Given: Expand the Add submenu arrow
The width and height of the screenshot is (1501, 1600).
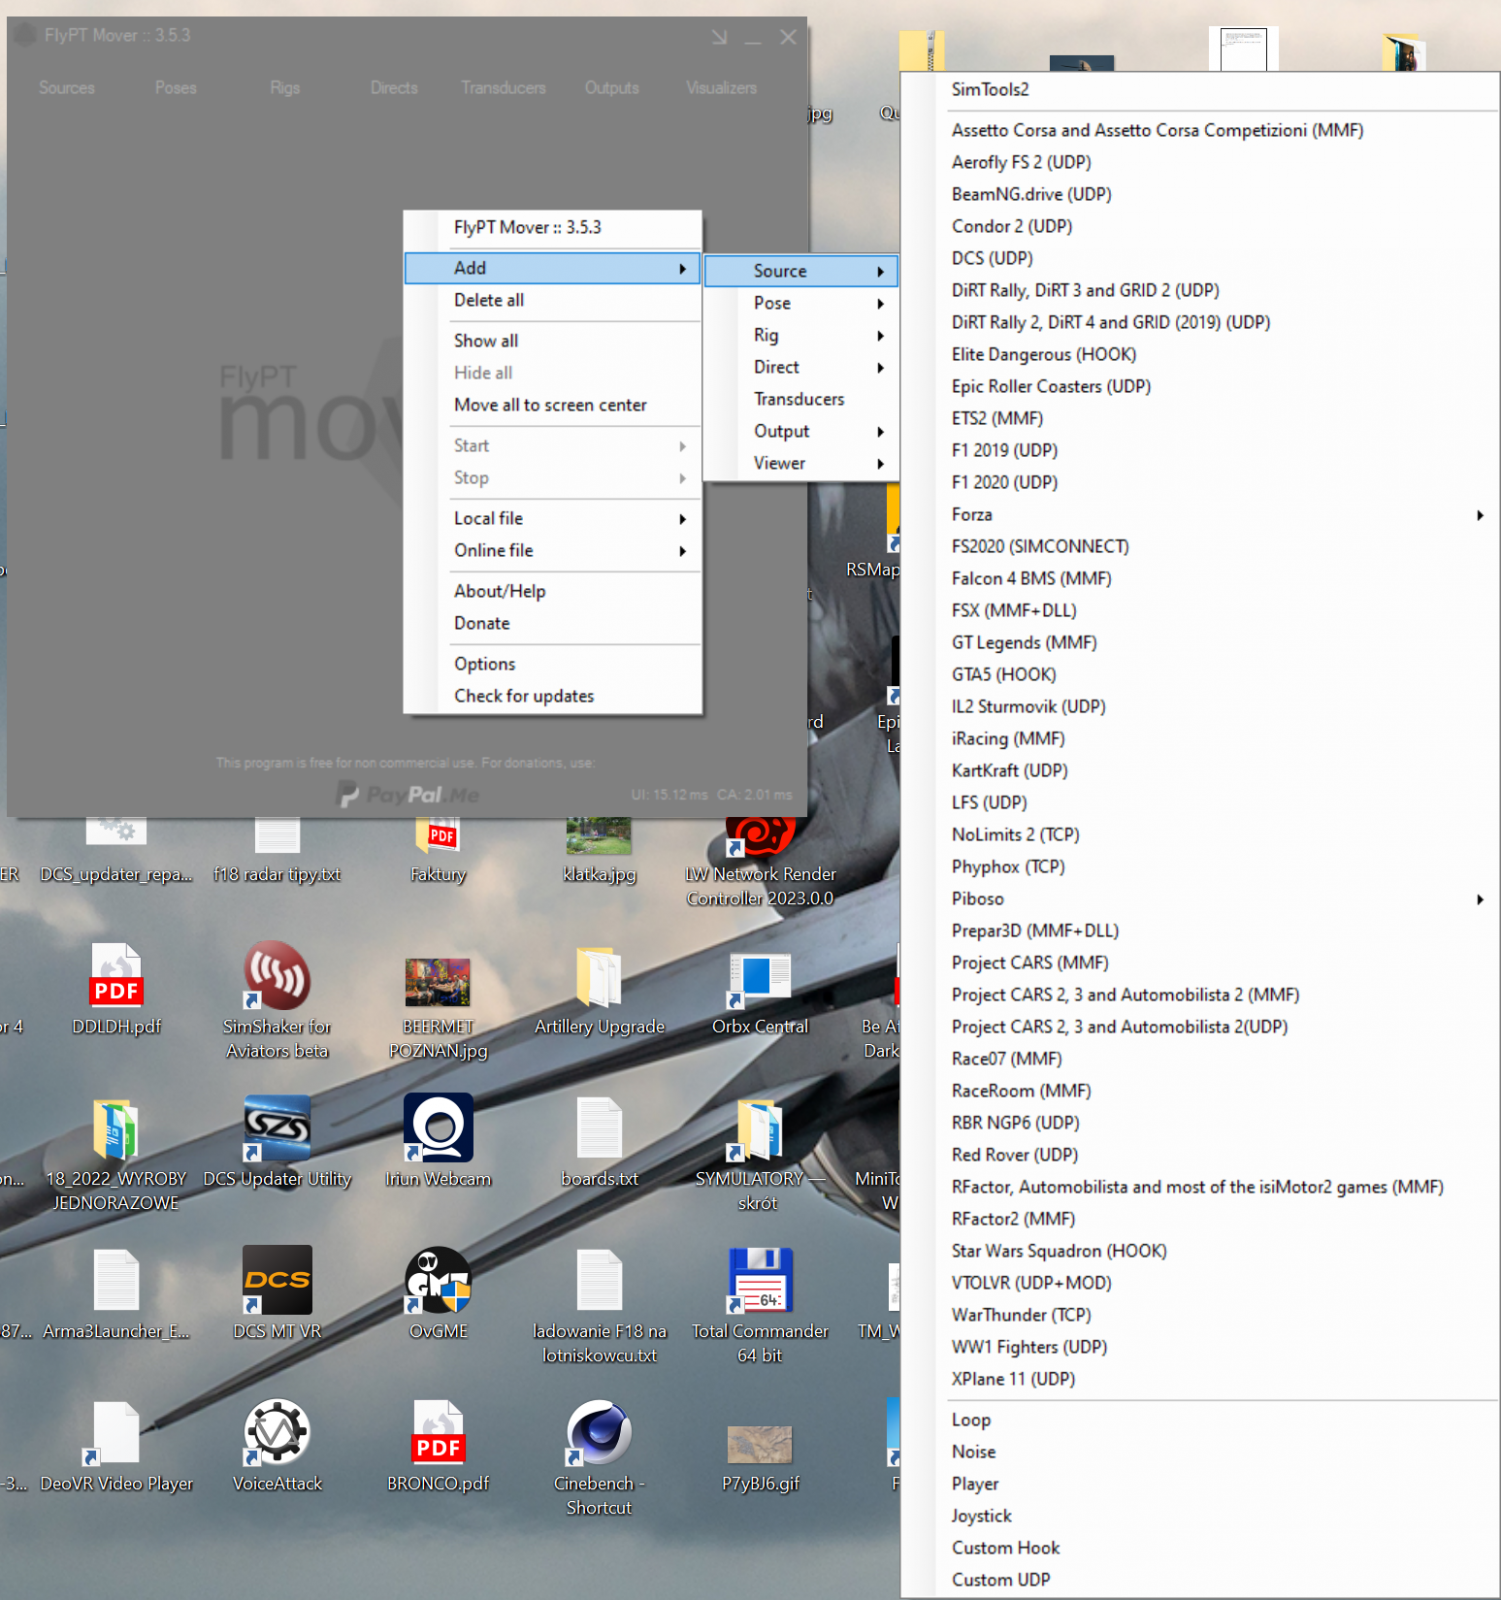Looking at the screenshot, I should pos(682,268).
